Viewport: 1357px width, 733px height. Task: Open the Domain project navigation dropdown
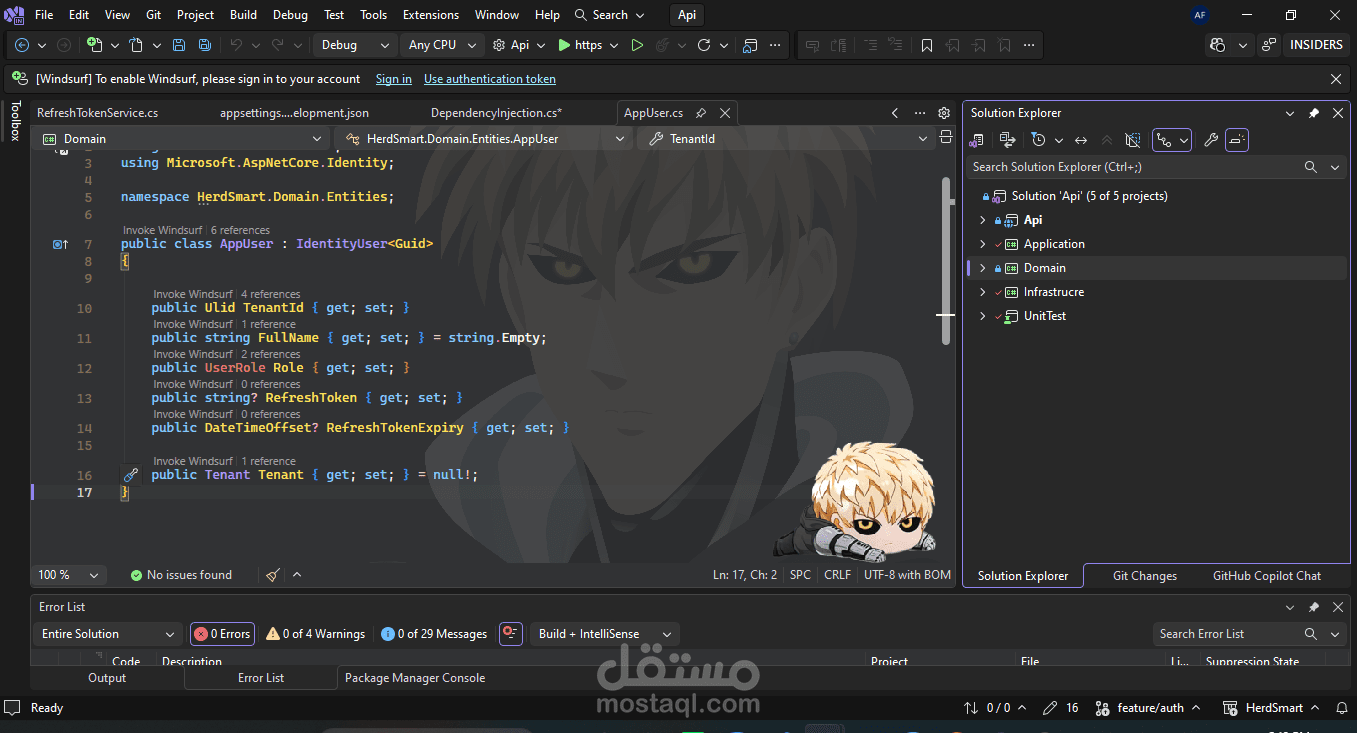(x=180, y=139)
